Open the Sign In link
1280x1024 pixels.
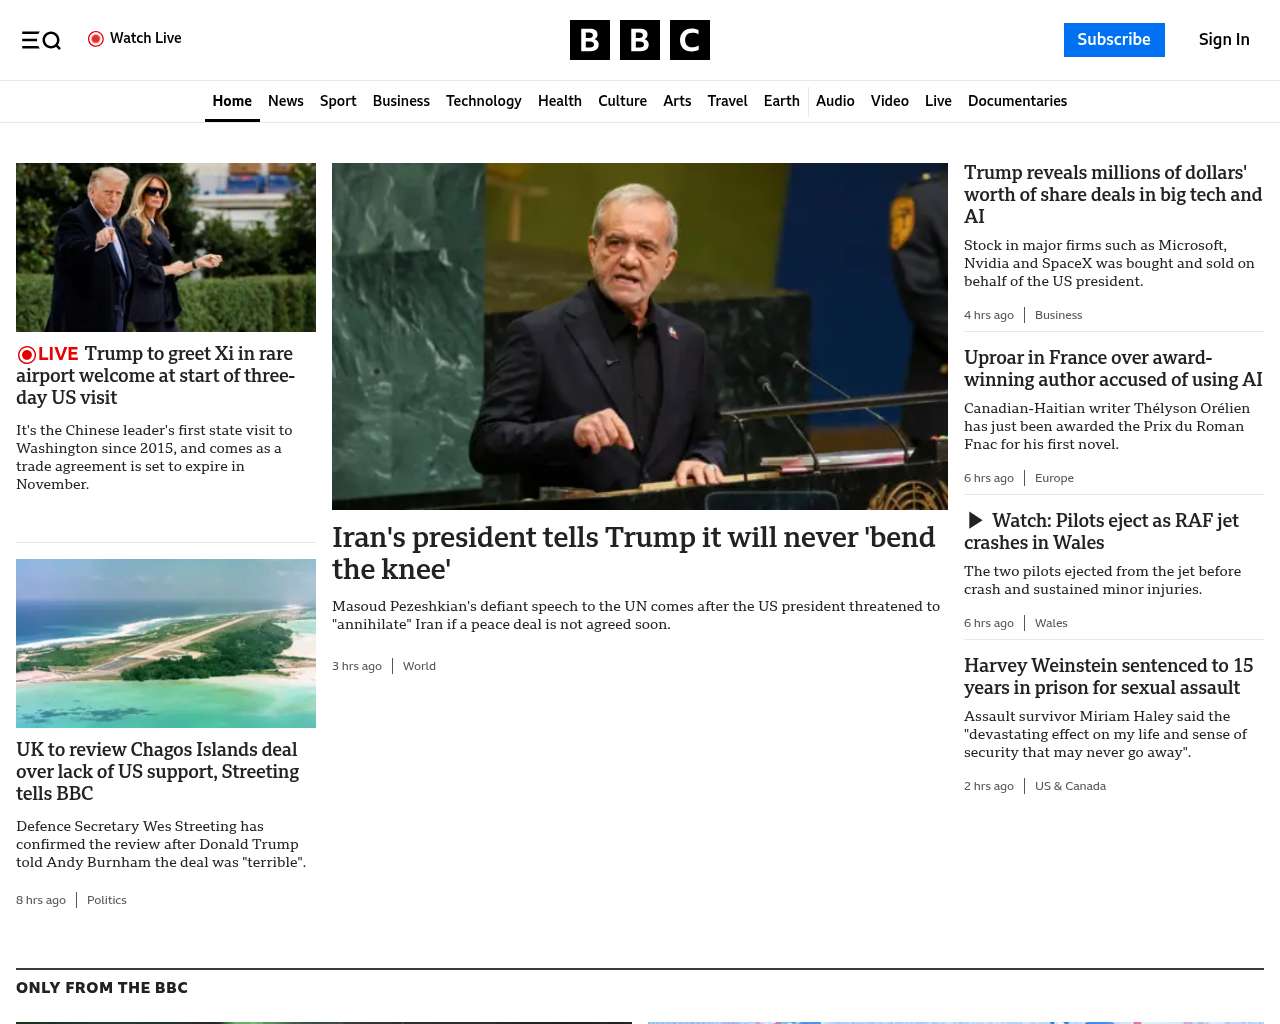click(x=1224, y=40)
